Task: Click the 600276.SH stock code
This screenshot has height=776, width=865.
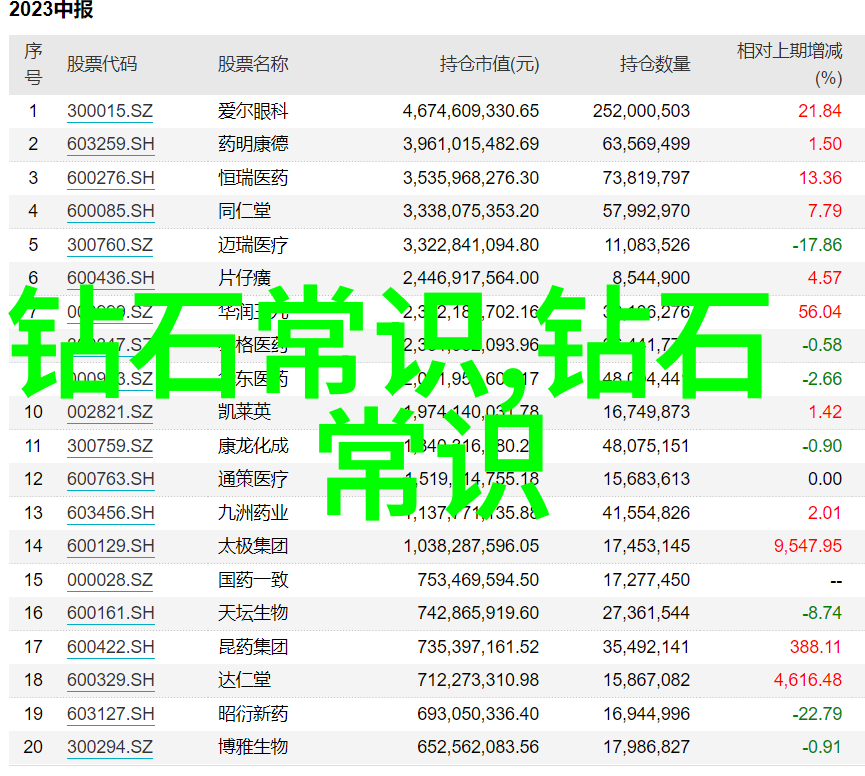Action: [x=110, y=178]
